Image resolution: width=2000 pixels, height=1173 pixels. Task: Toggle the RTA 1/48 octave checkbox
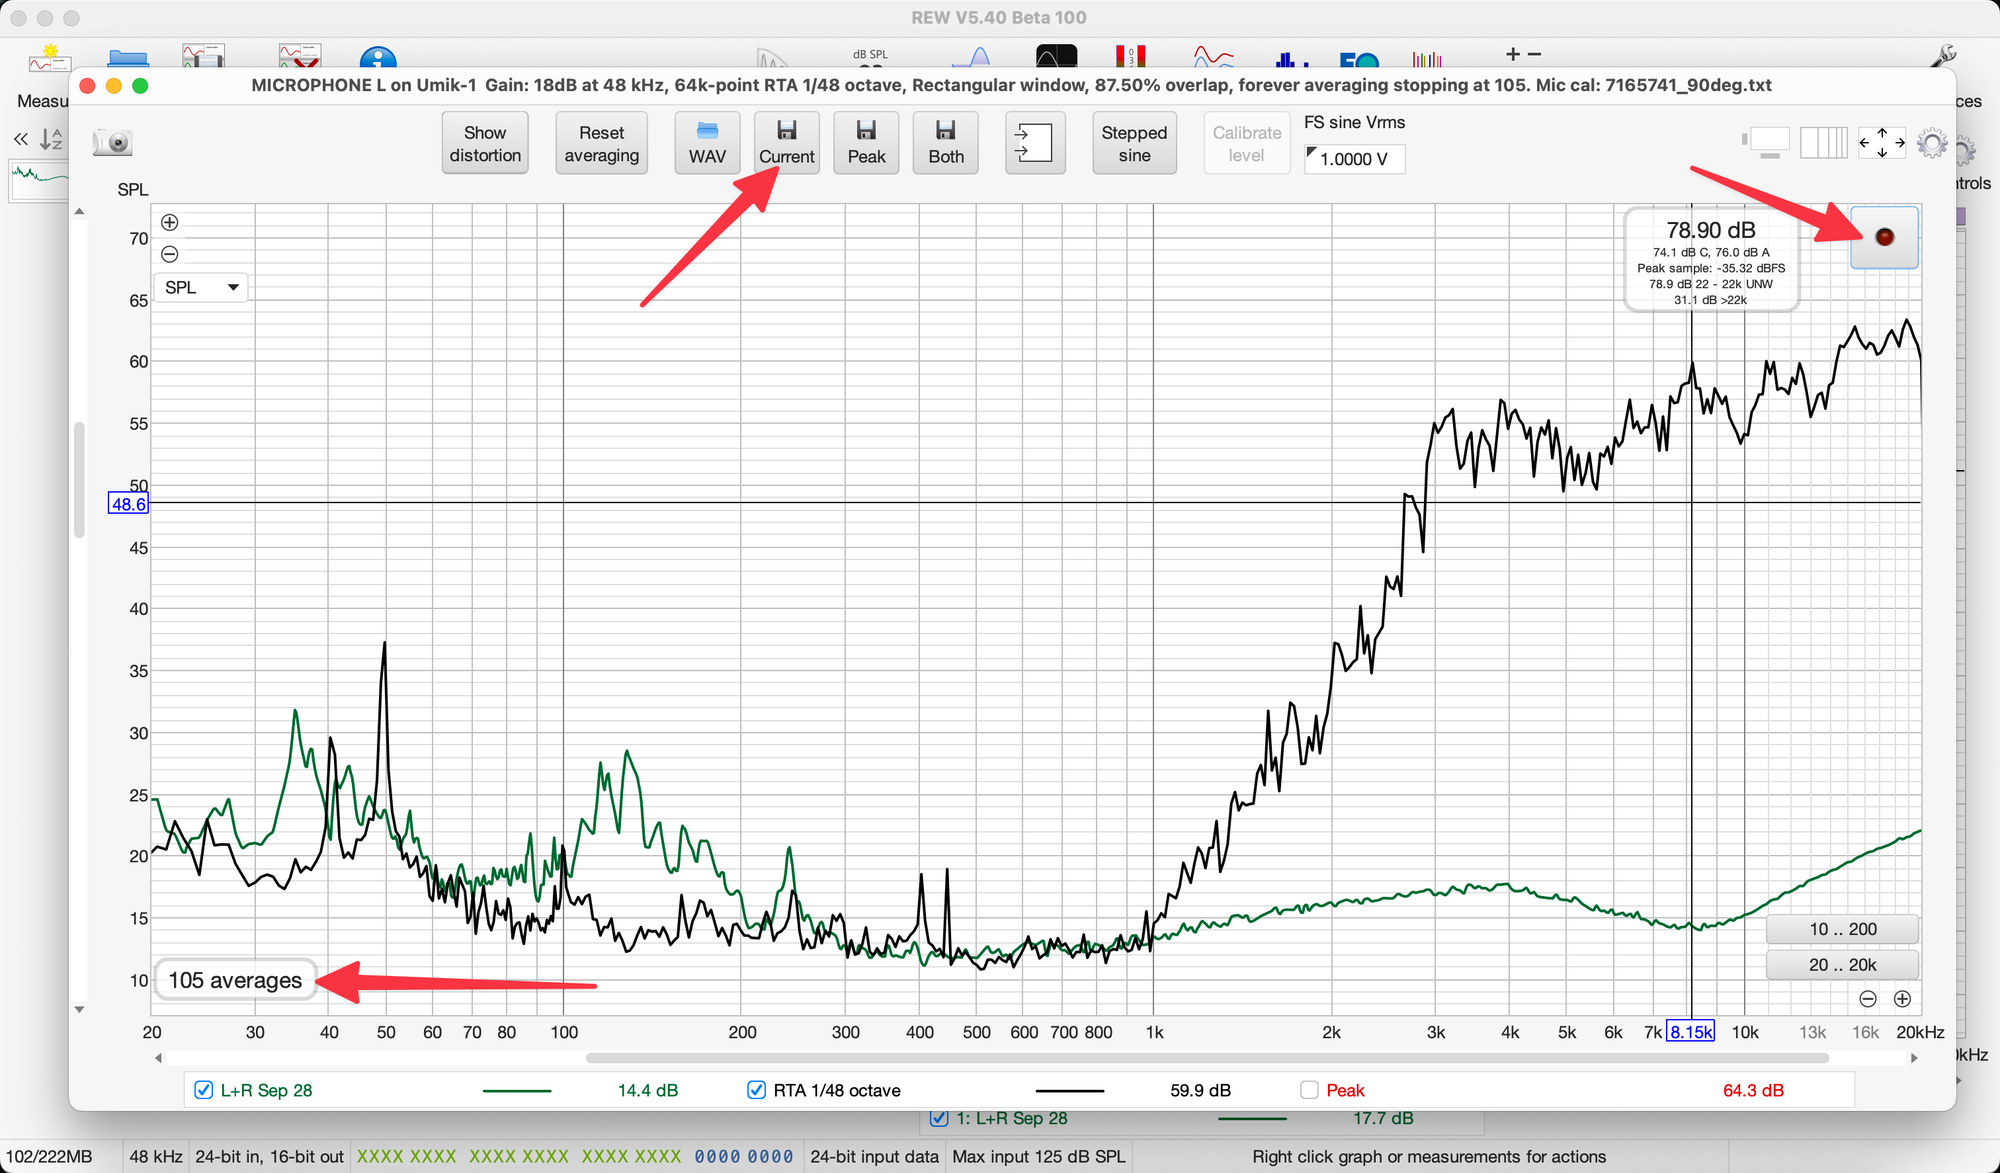[x=757, y=1090]
